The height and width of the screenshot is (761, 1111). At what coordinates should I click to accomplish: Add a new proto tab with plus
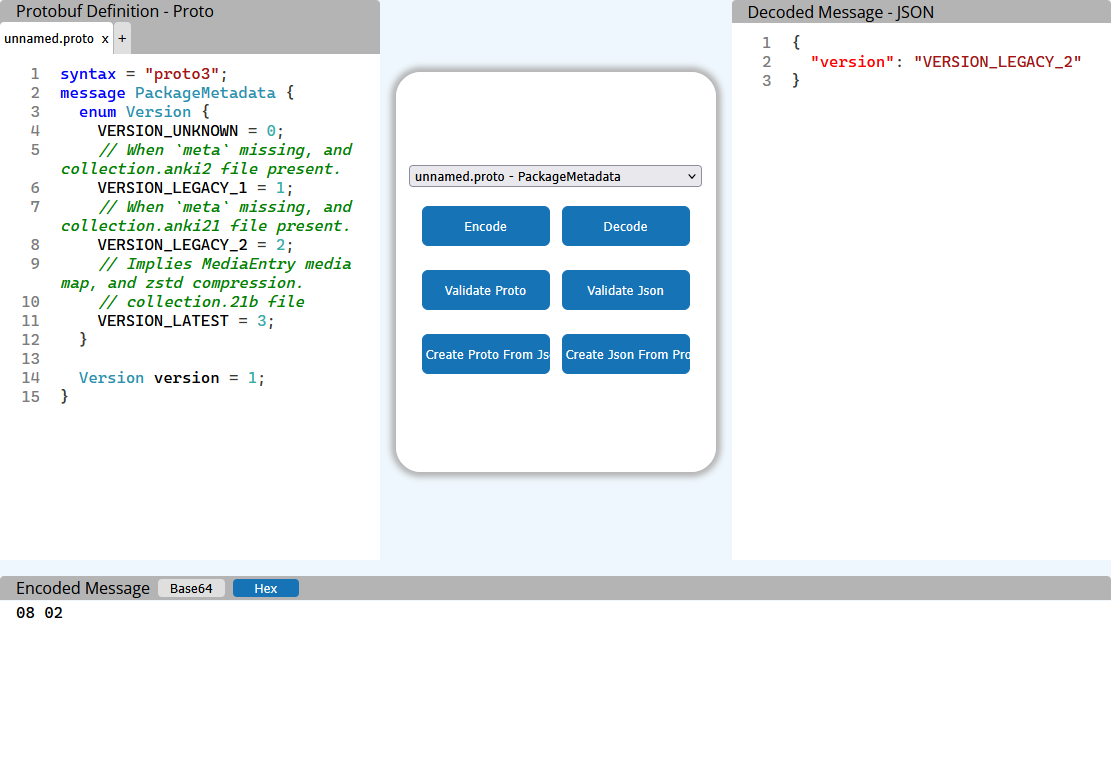tap(122, 38)
